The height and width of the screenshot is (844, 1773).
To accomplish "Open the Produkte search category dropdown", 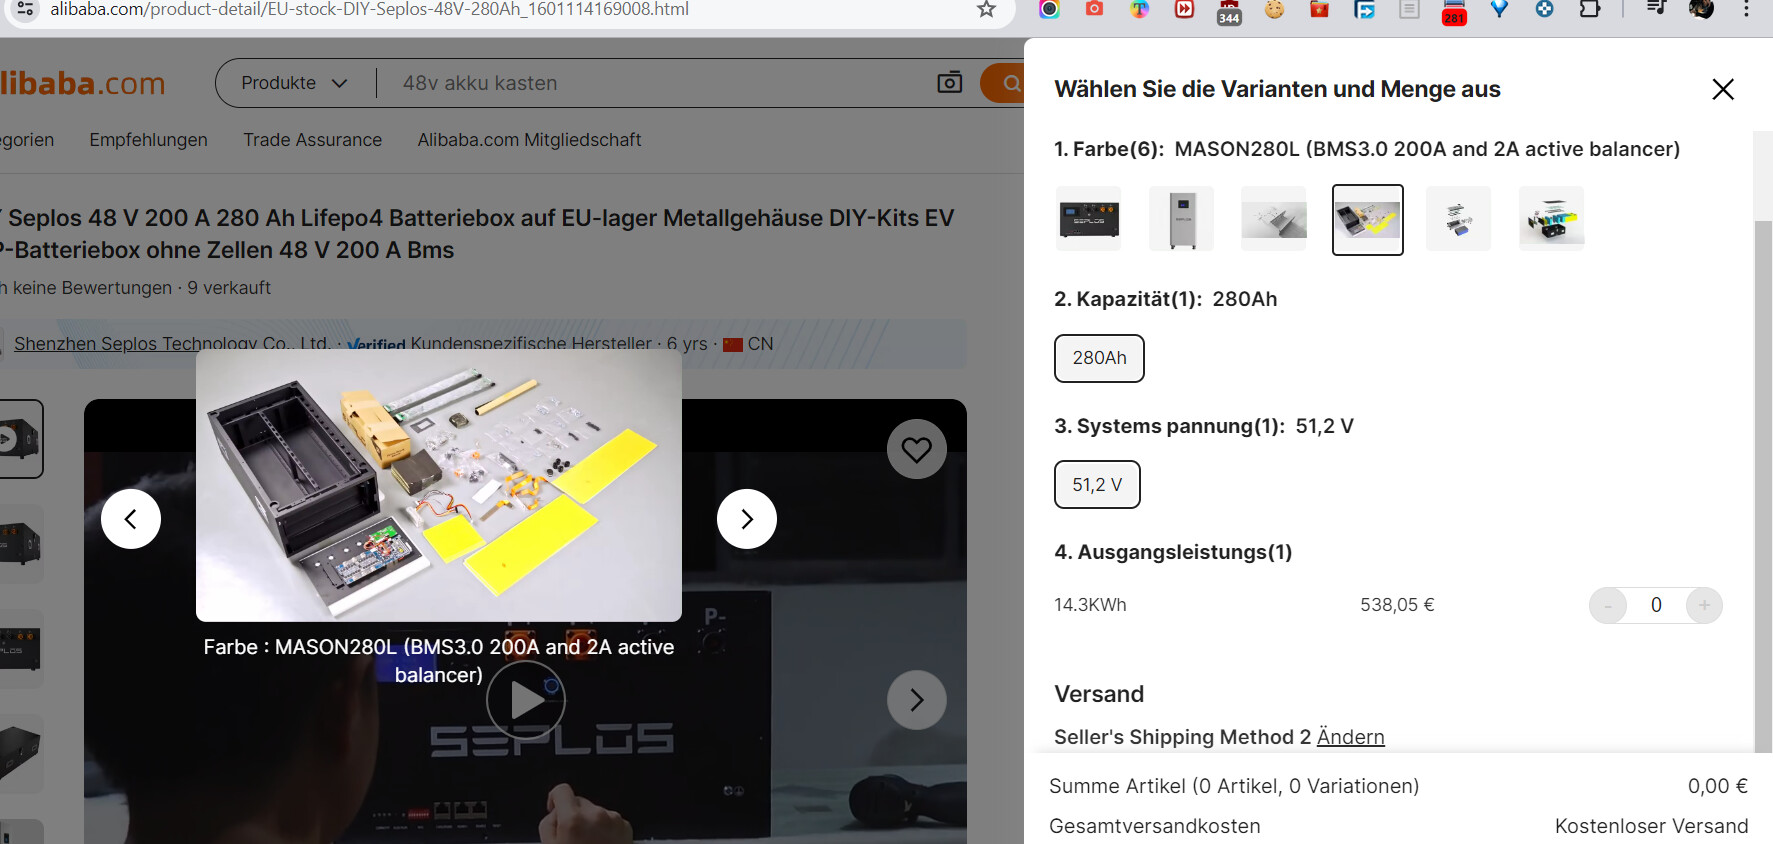I will (x=294, y=83).
